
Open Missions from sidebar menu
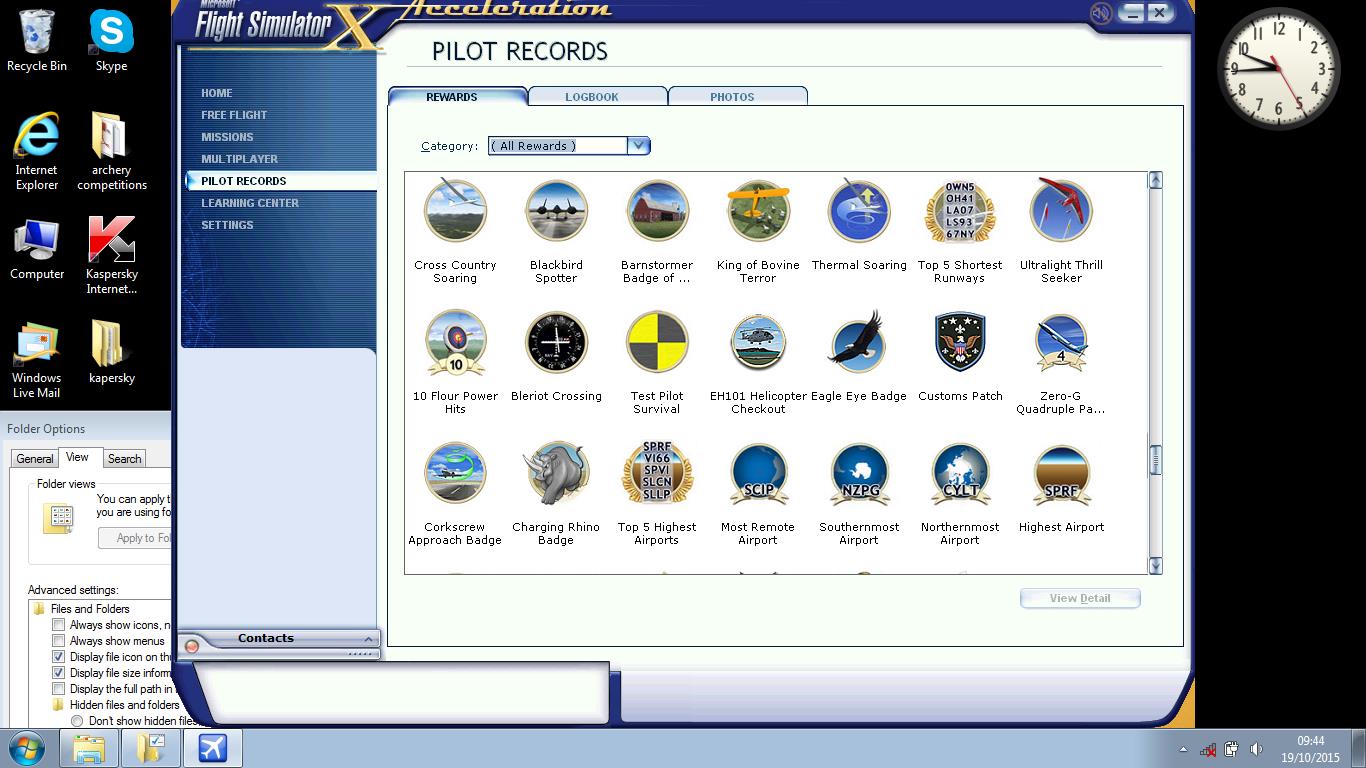227,137
